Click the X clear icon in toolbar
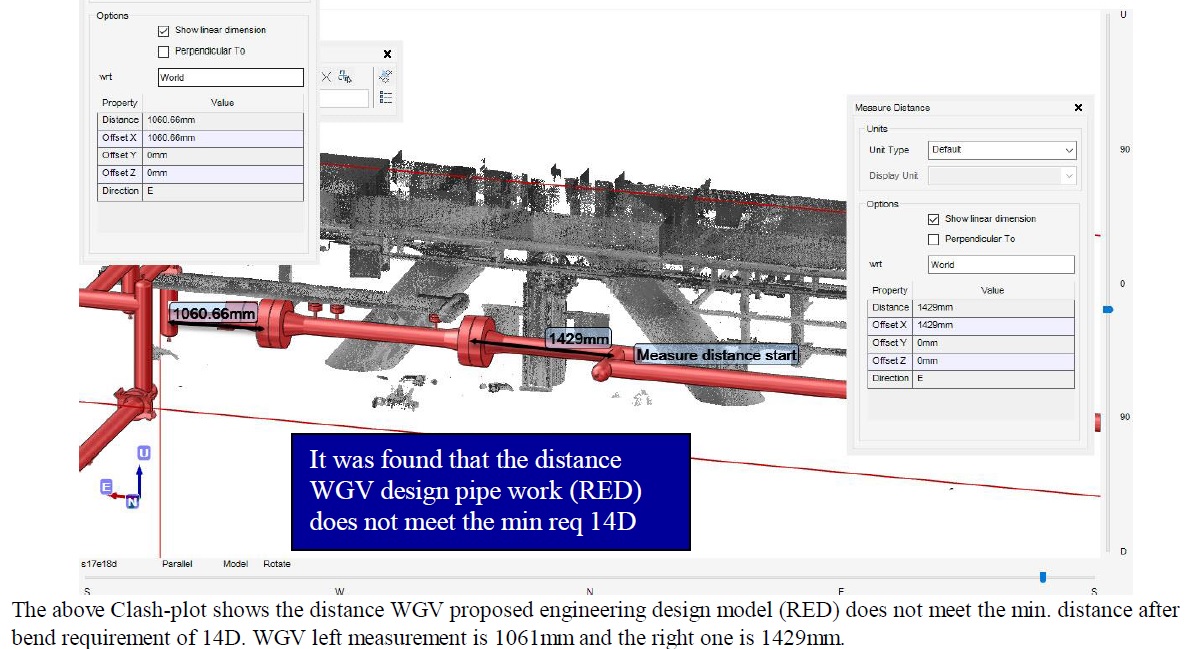The image size is (1192, 649). coord(326,77)
